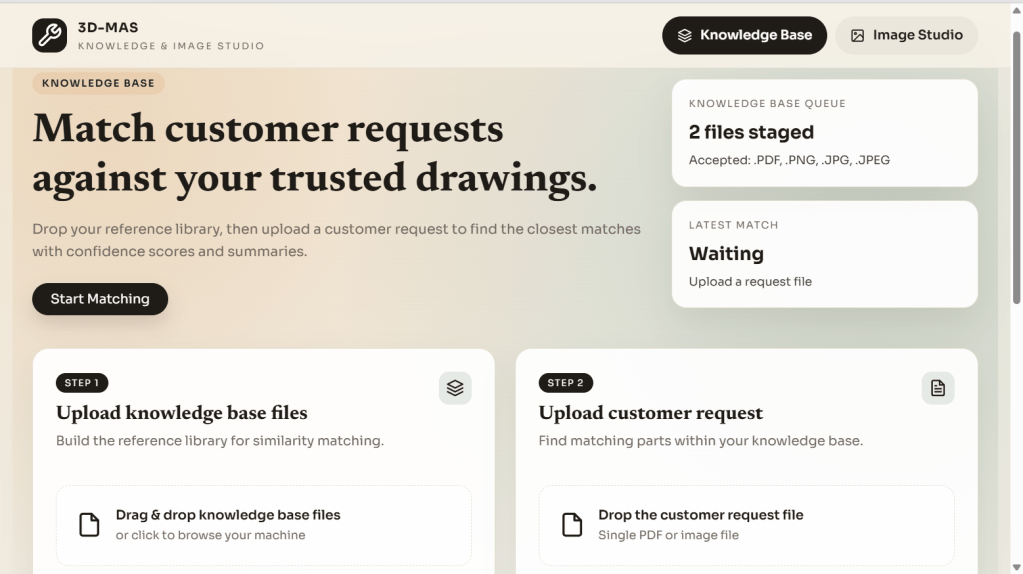1023x574 pixels.
Task: Click the Drop the customer request file area
Action: coord(746,525)
